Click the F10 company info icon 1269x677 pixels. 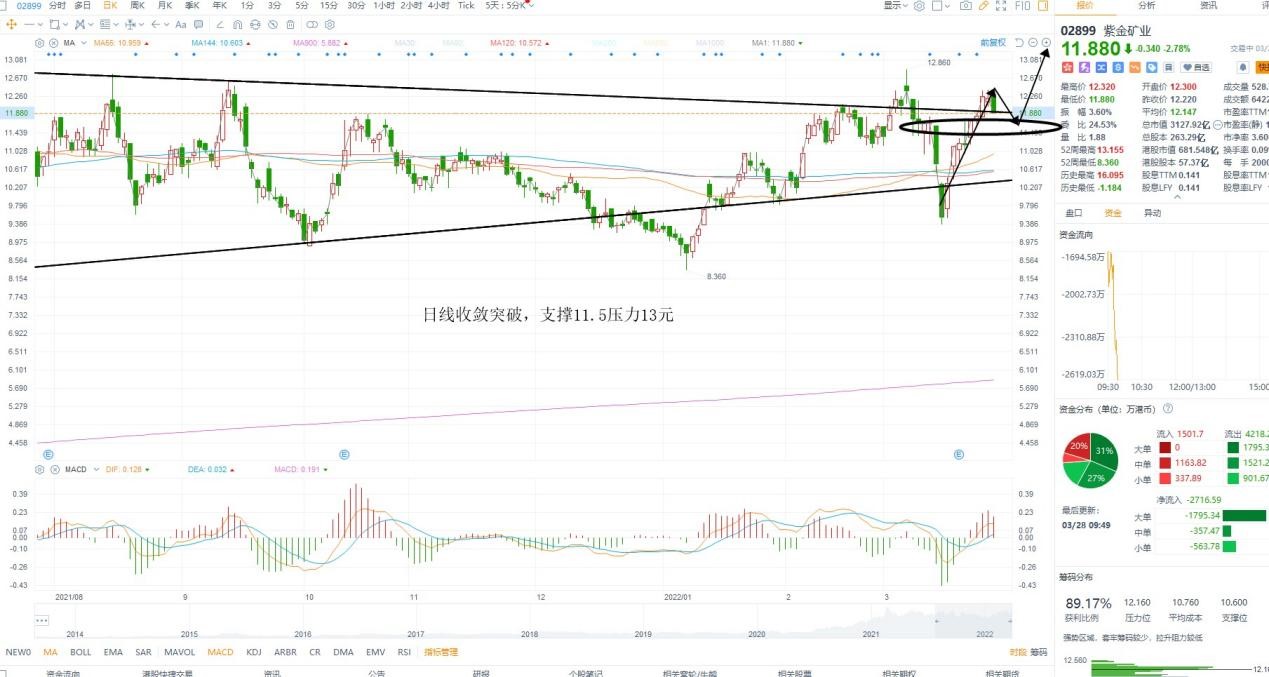[1023, 6]
